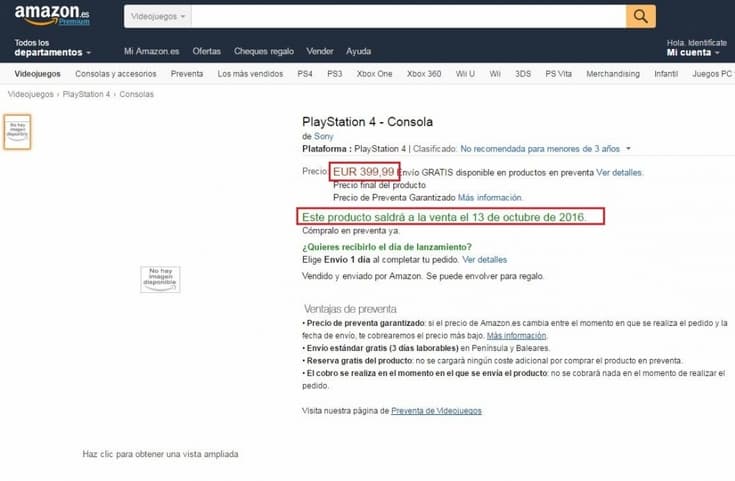
Task: Open Cheques regalo page
Action: coord(264,51)
